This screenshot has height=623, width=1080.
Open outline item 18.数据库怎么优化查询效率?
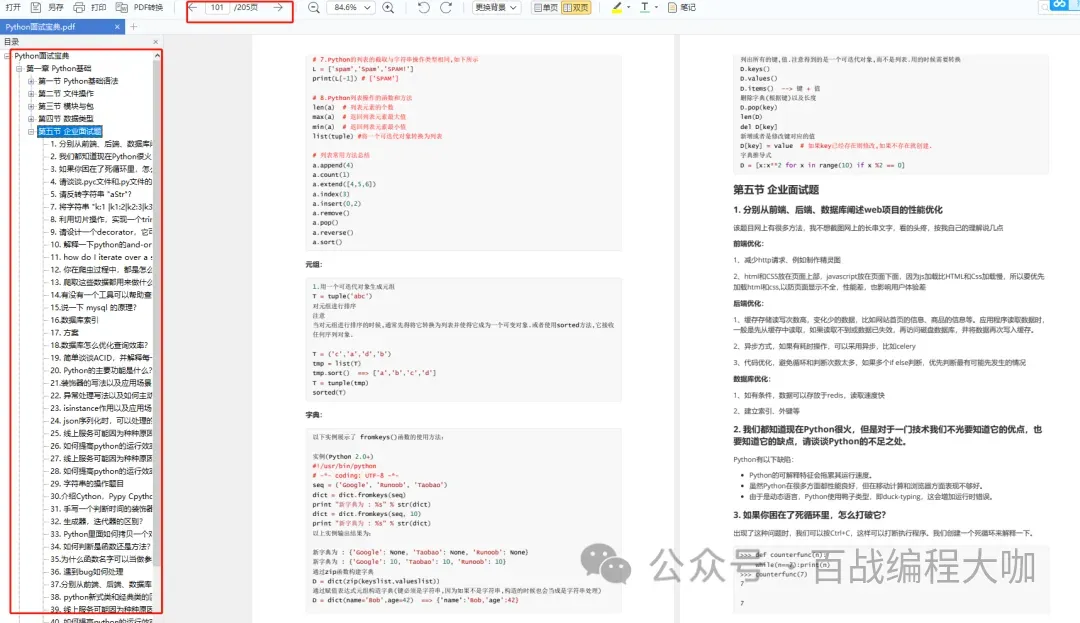99,345
